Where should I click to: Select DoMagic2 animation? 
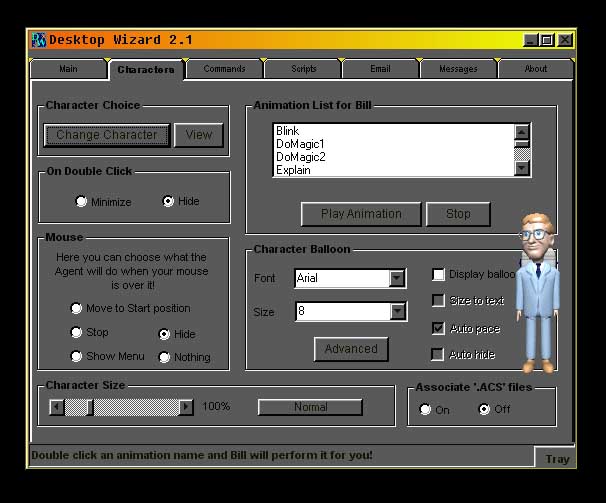coord(394,157)
